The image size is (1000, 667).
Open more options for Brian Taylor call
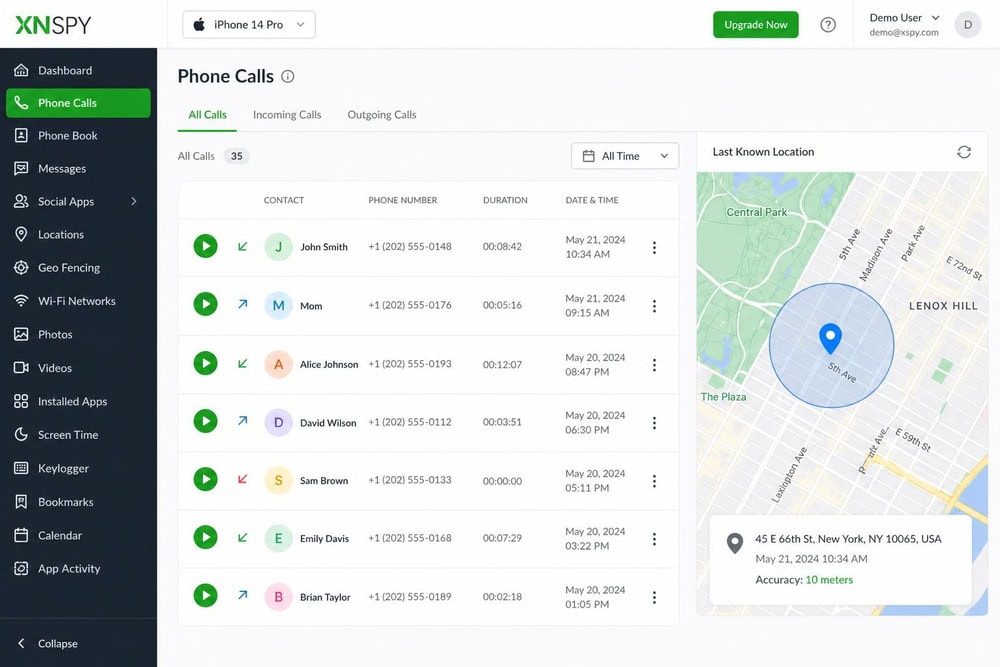pyautogui.click(x=654, y=597)
